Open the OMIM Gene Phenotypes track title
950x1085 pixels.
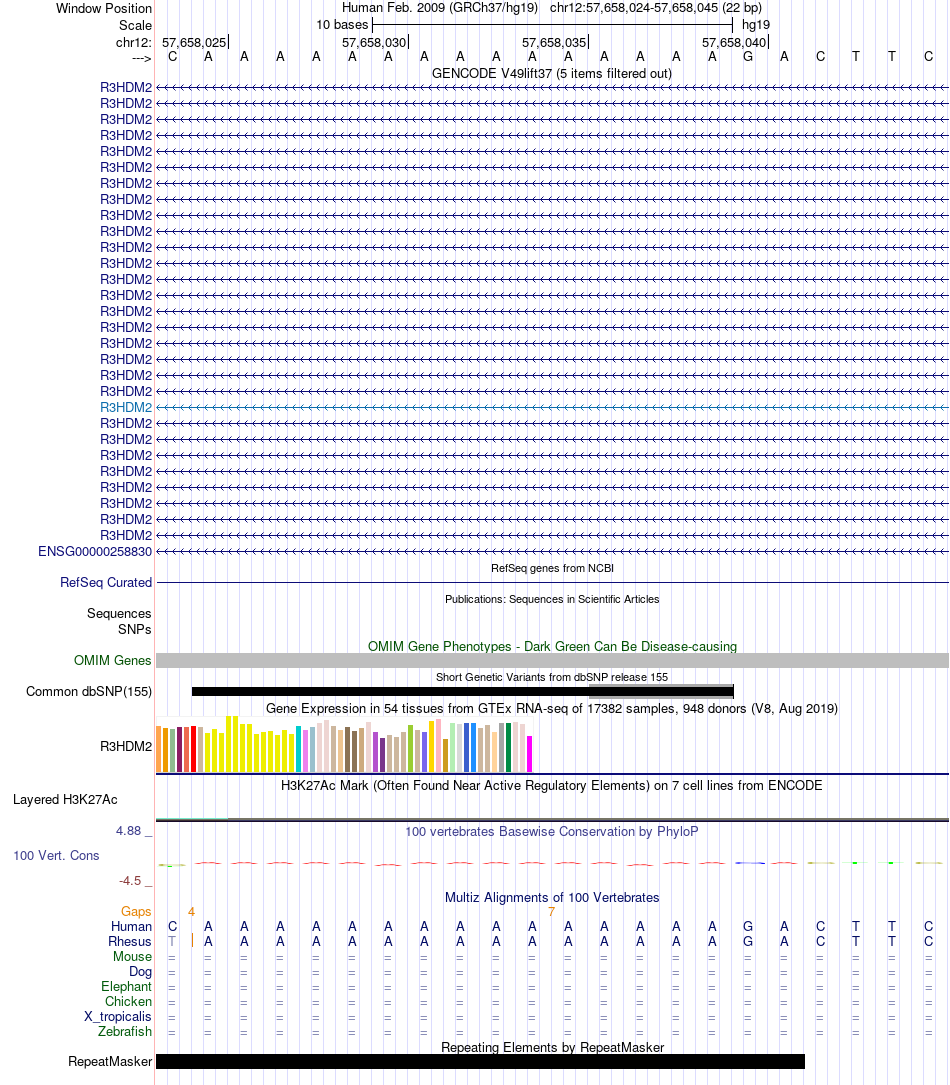click(x=552, y=646)
